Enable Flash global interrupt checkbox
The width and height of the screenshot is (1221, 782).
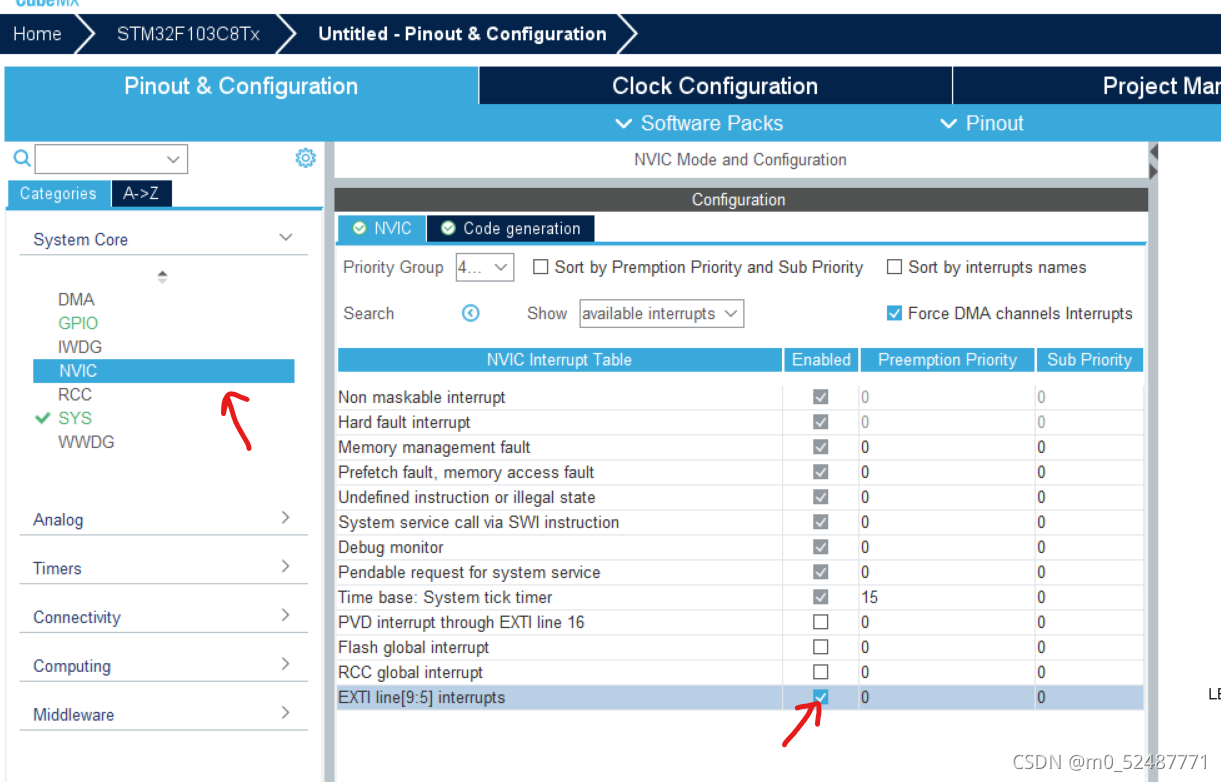(821, 647)
